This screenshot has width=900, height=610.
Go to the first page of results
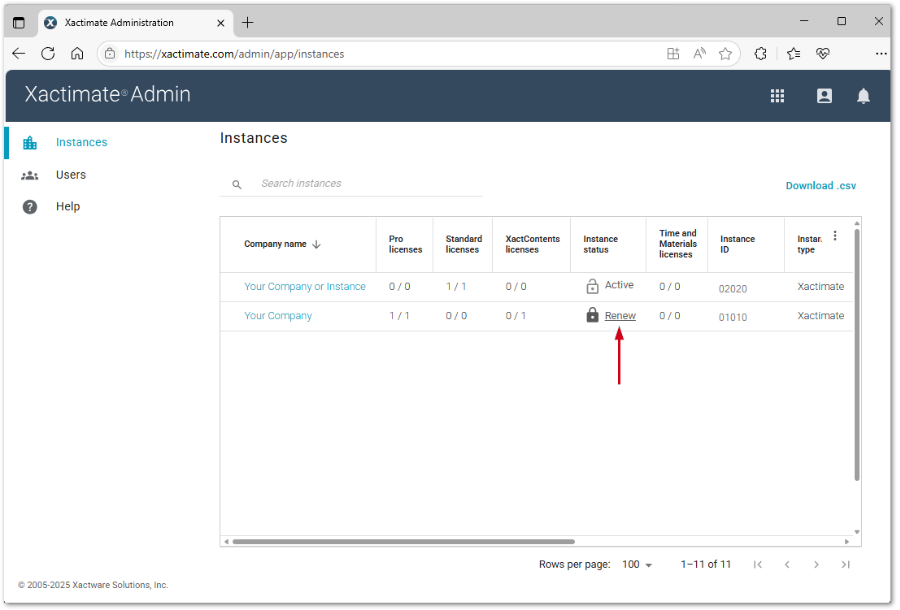tap(758, 565)
